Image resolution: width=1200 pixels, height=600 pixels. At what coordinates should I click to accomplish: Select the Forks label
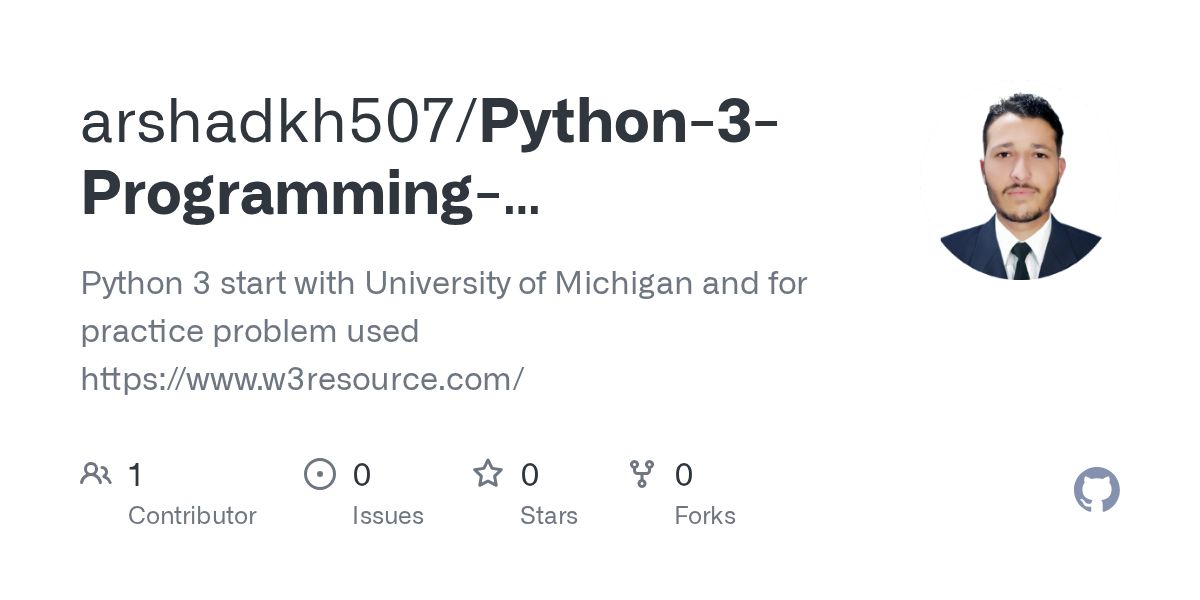coord(705,516)
